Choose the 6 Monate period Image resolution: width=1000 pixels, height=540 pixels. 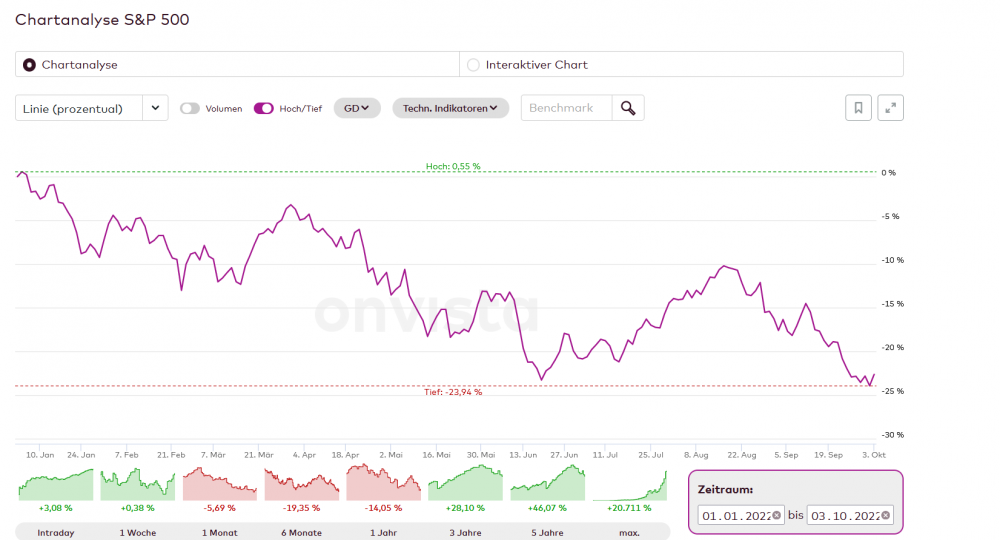click(x=302, y=533)
